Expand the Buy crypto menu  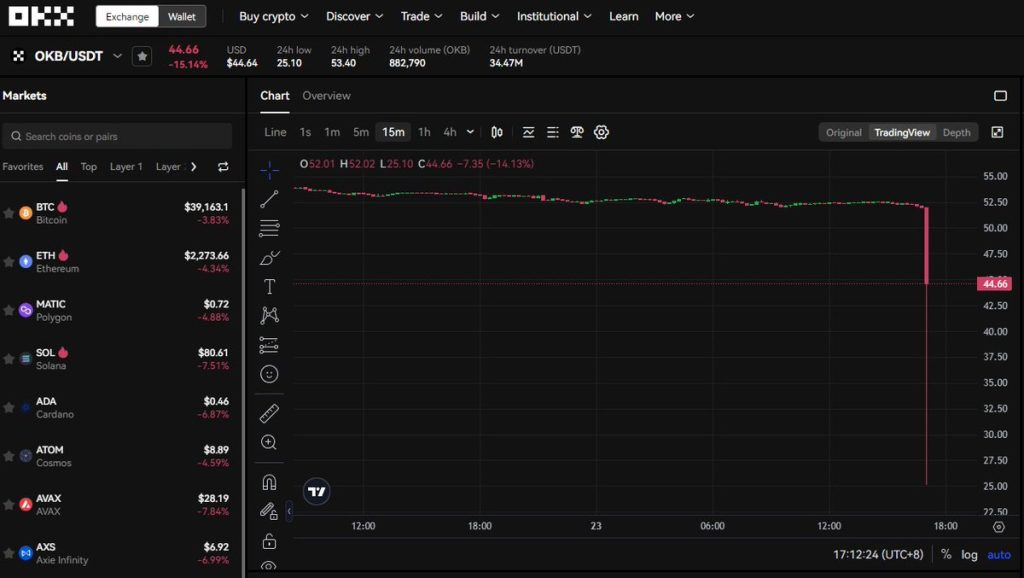coord(273,16)
